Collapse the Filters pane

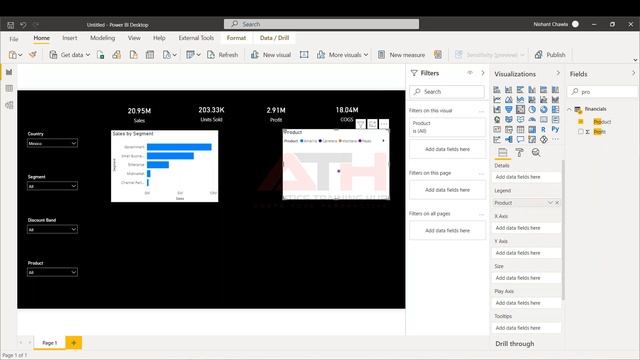483,73
